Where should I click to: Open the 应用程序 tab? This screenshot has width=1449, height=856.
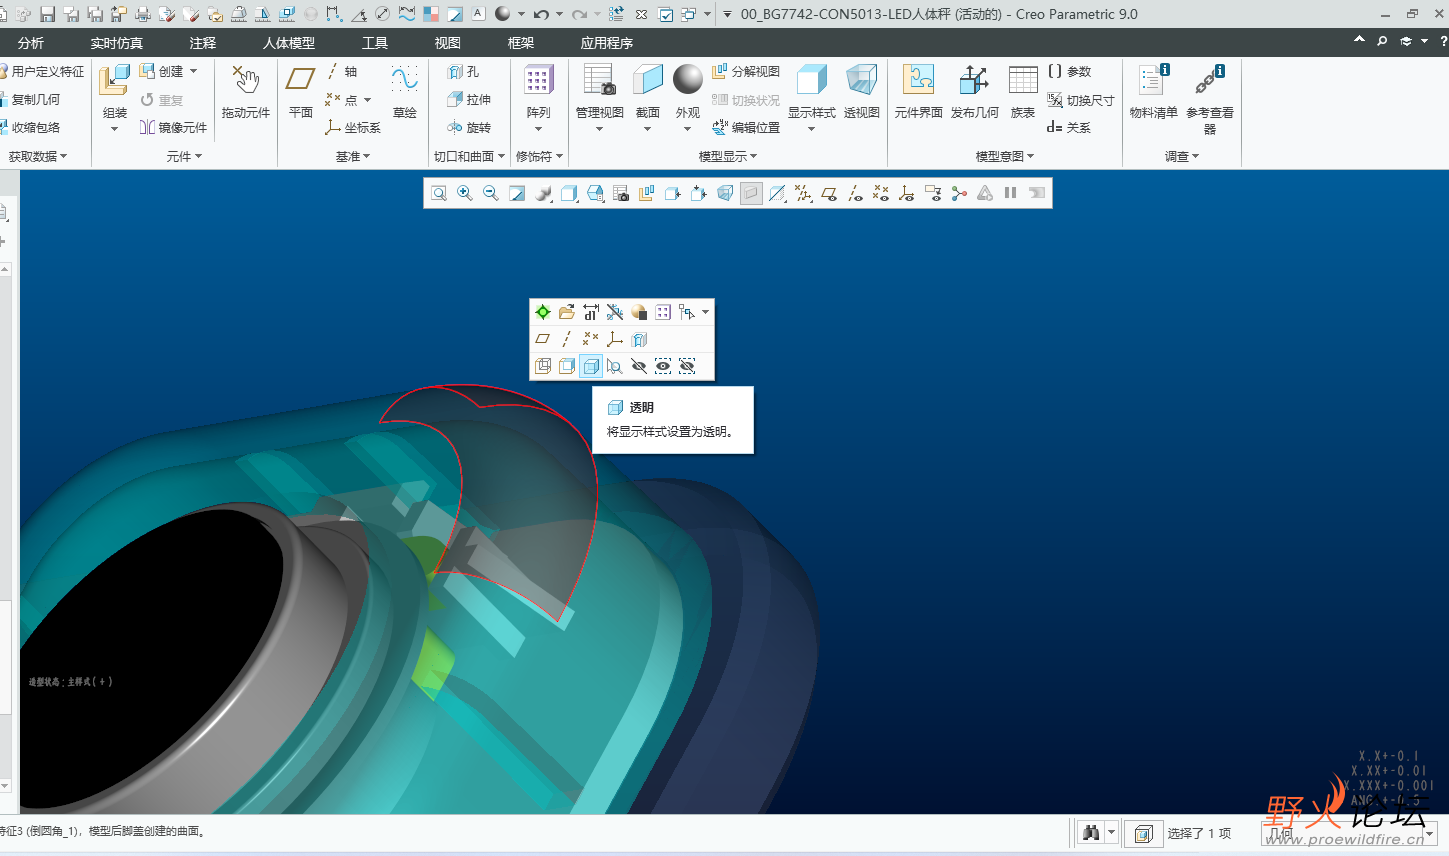pyautogui.click(x=607, y=43)
